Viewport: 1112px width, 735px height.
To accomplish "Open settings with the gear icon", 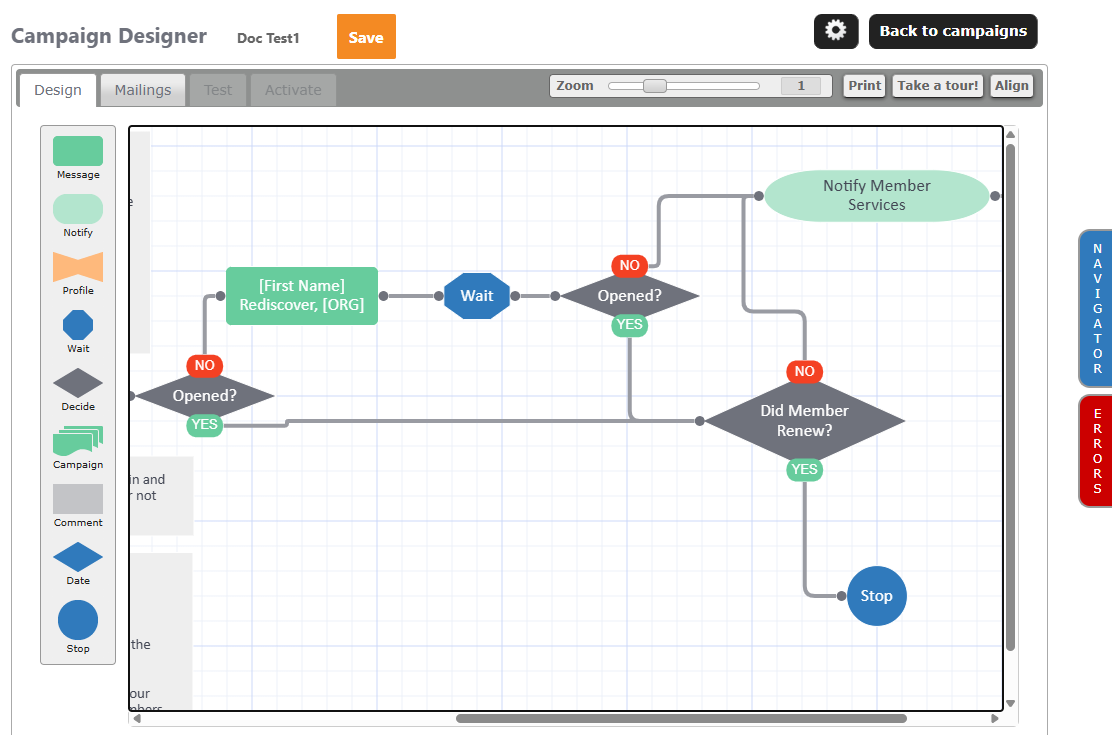I will (836, 31).
